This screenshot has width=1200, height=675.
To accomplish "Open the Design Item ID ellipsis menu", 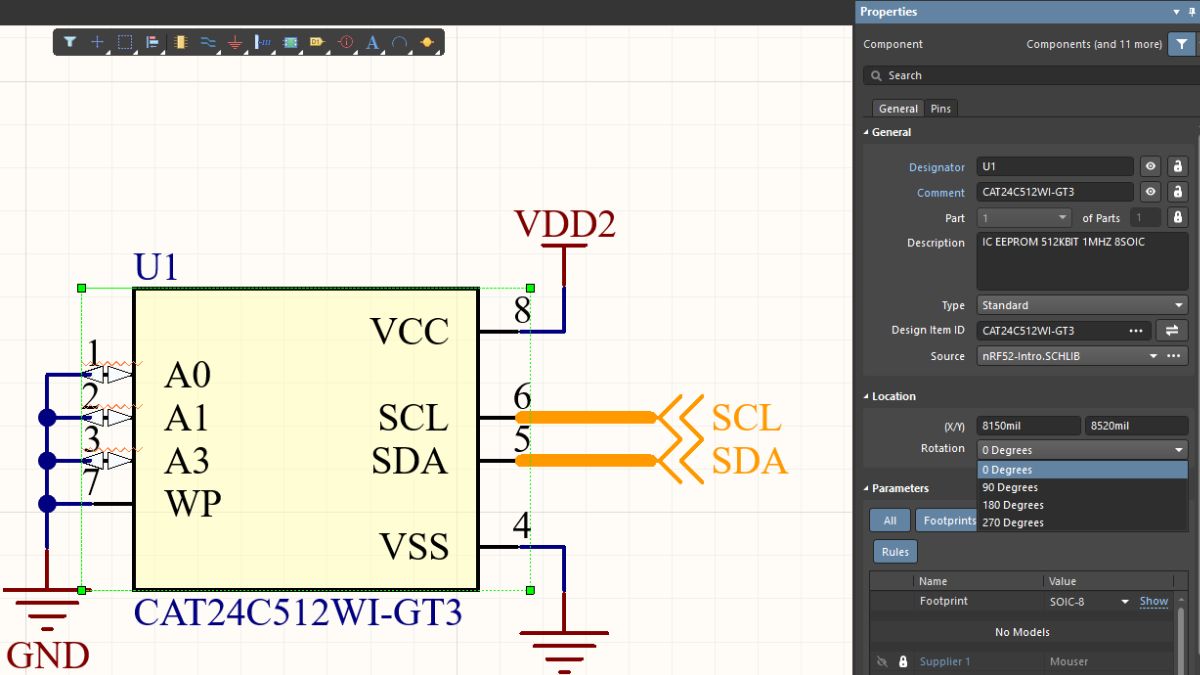I will coord(1135,330).
